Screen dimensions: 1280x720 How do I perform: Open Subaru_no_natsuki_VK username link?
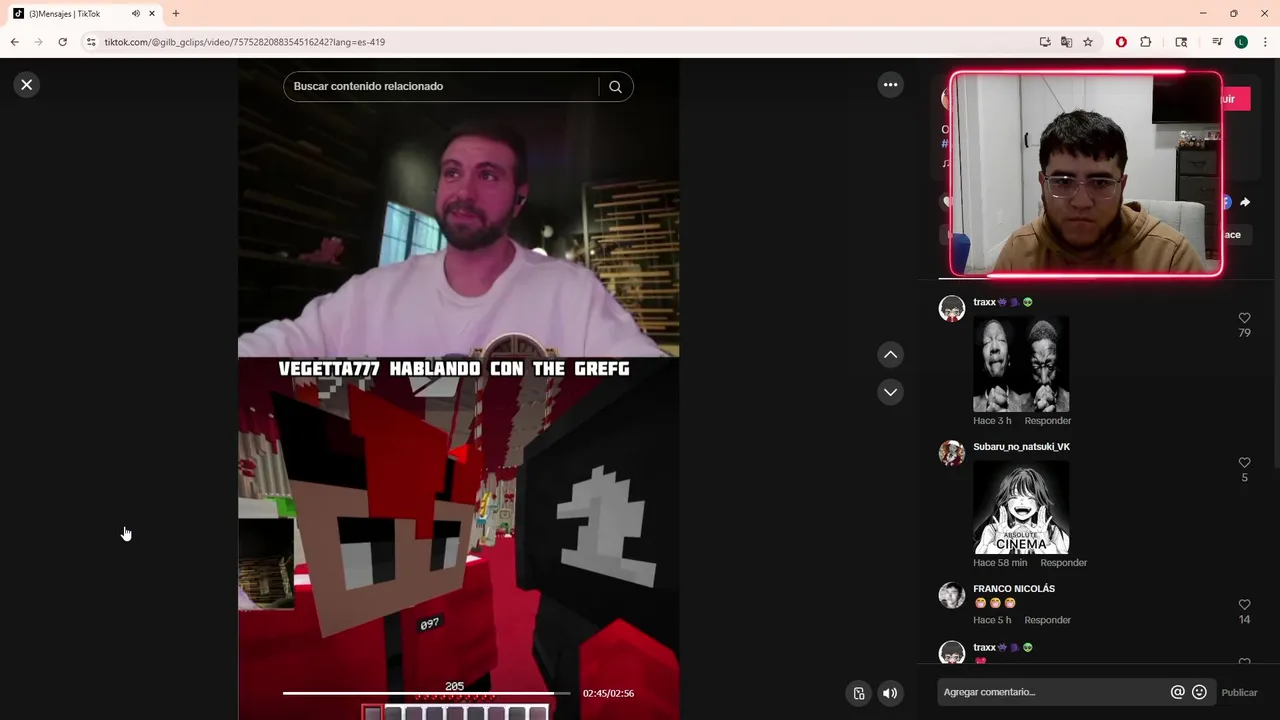pos(1021,447)
